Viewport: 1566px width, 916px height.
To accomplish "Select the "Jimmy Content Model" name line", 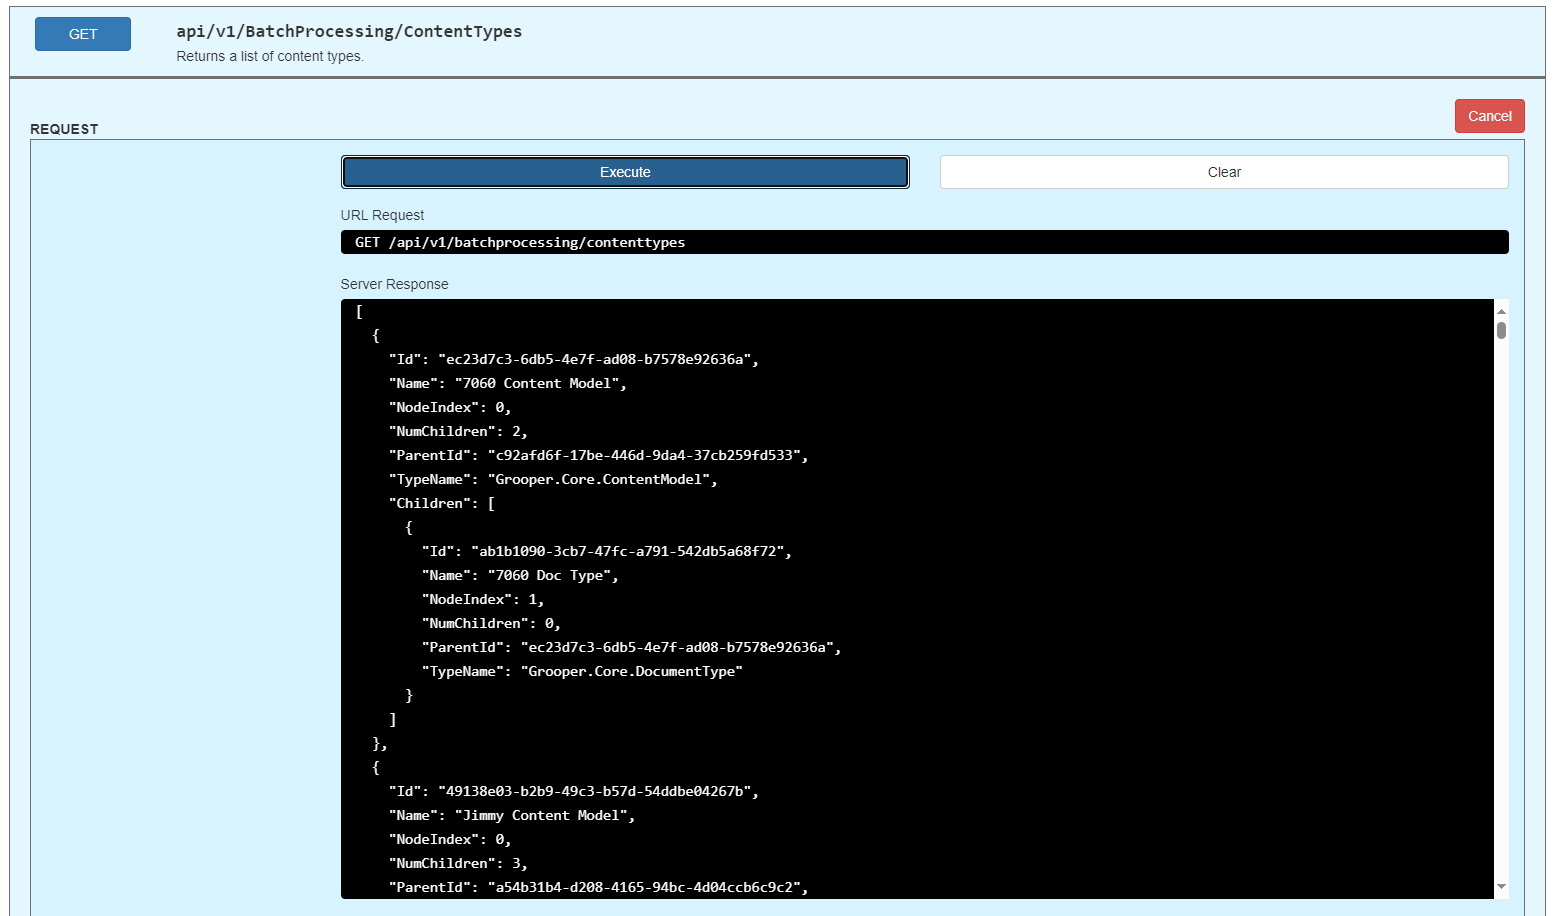I will pyautogui.click(x=511, y=815).
